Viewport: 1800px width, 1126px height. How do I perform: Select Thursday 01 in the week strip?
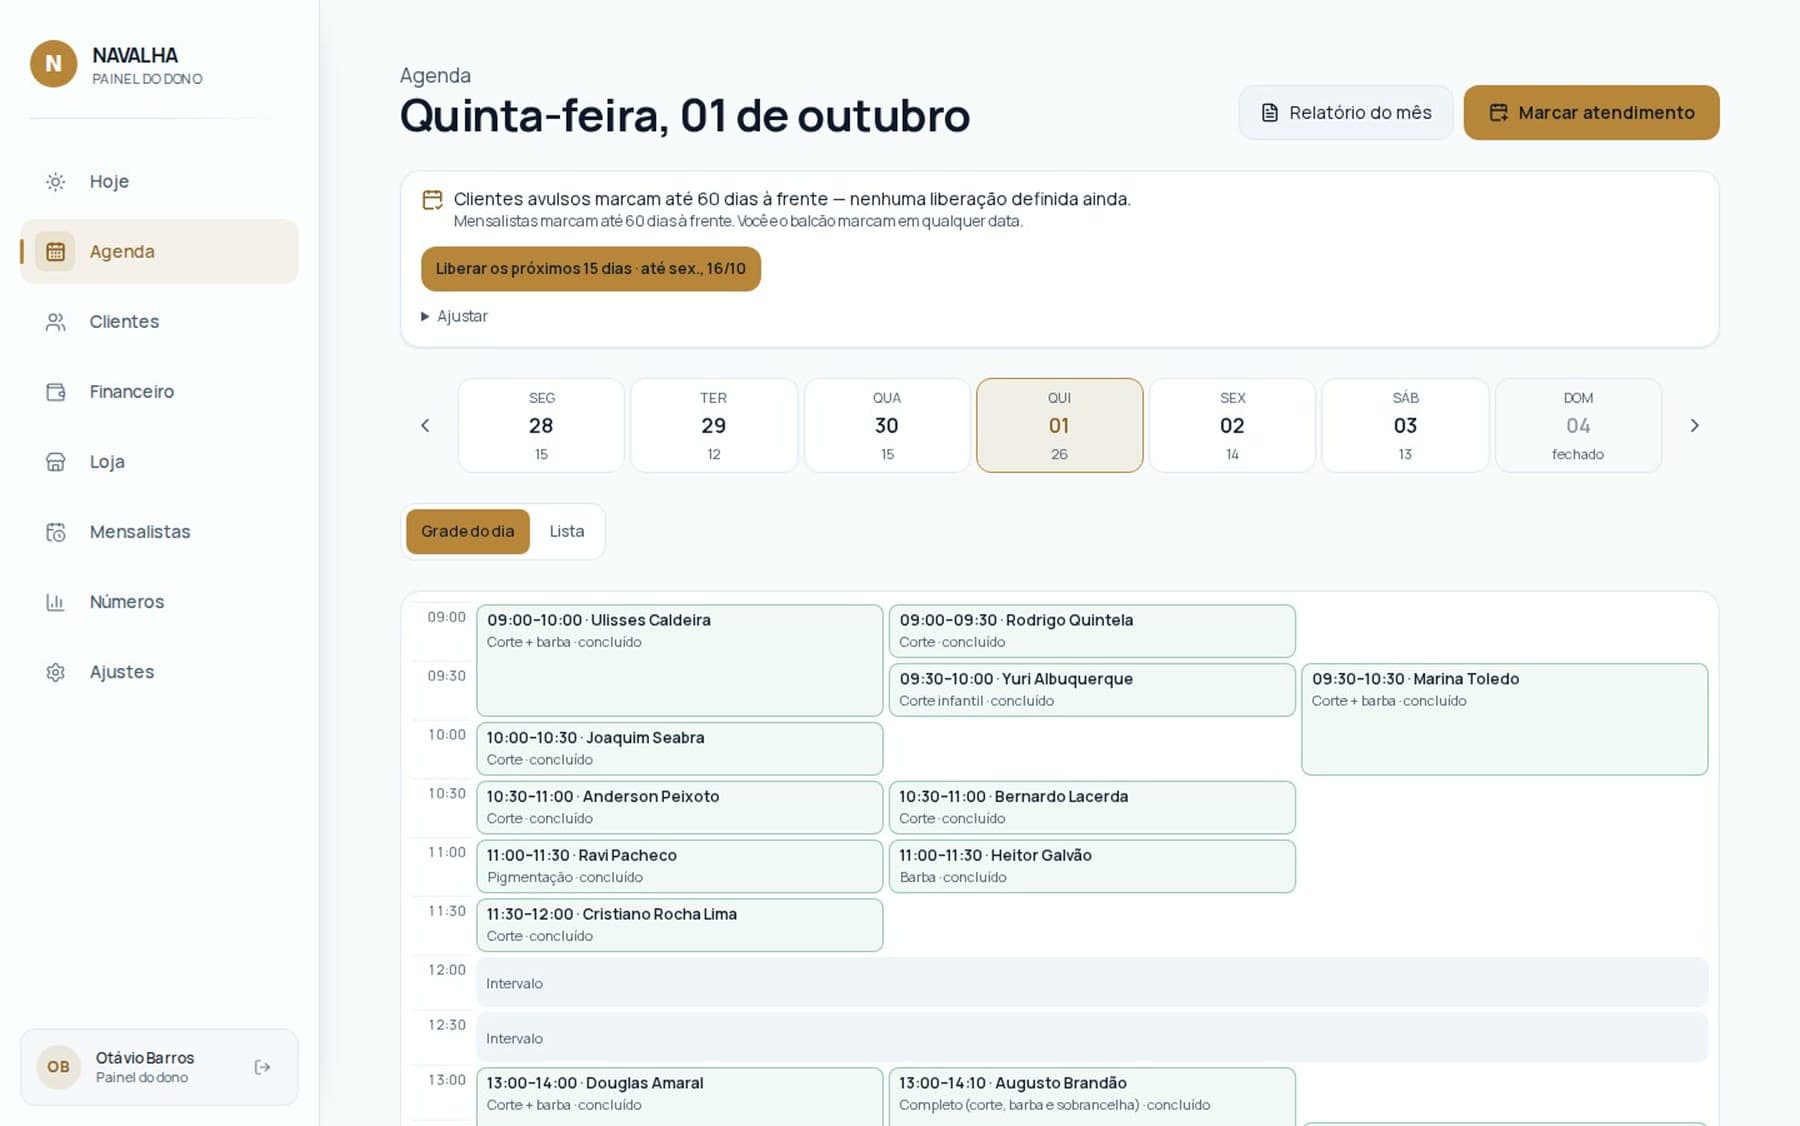1060,425
